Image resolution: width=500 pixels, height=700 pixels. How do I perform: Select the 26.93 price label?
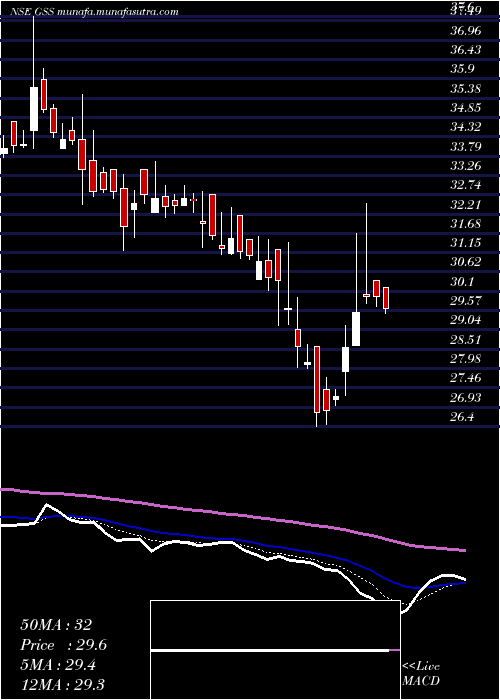click(466, 398)
